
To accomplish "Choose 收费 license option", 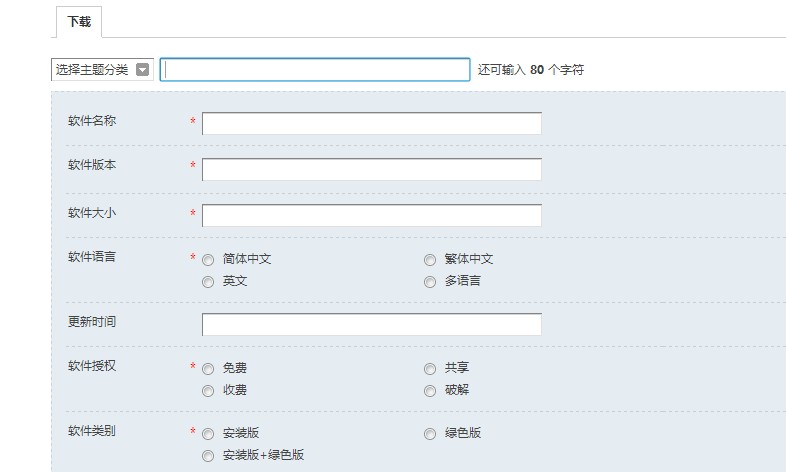I will (x=208, y=391).
